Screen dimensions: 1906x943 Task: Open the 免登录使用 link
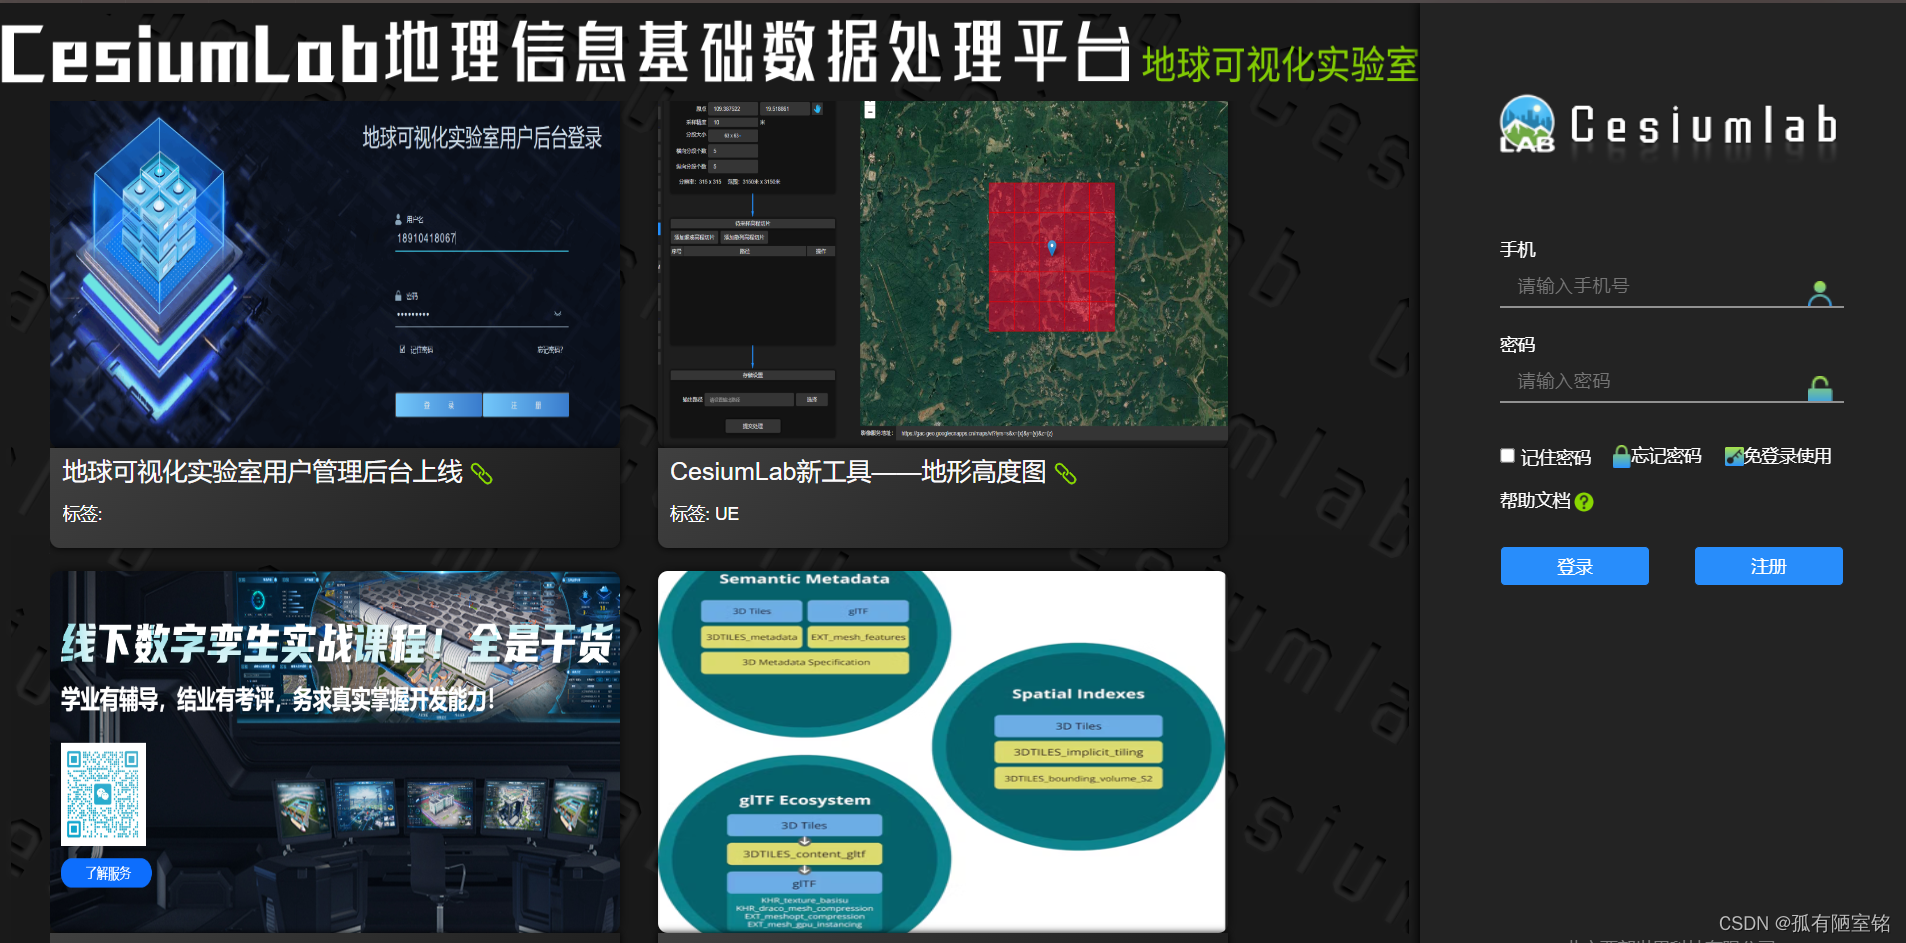(1788, 456)
